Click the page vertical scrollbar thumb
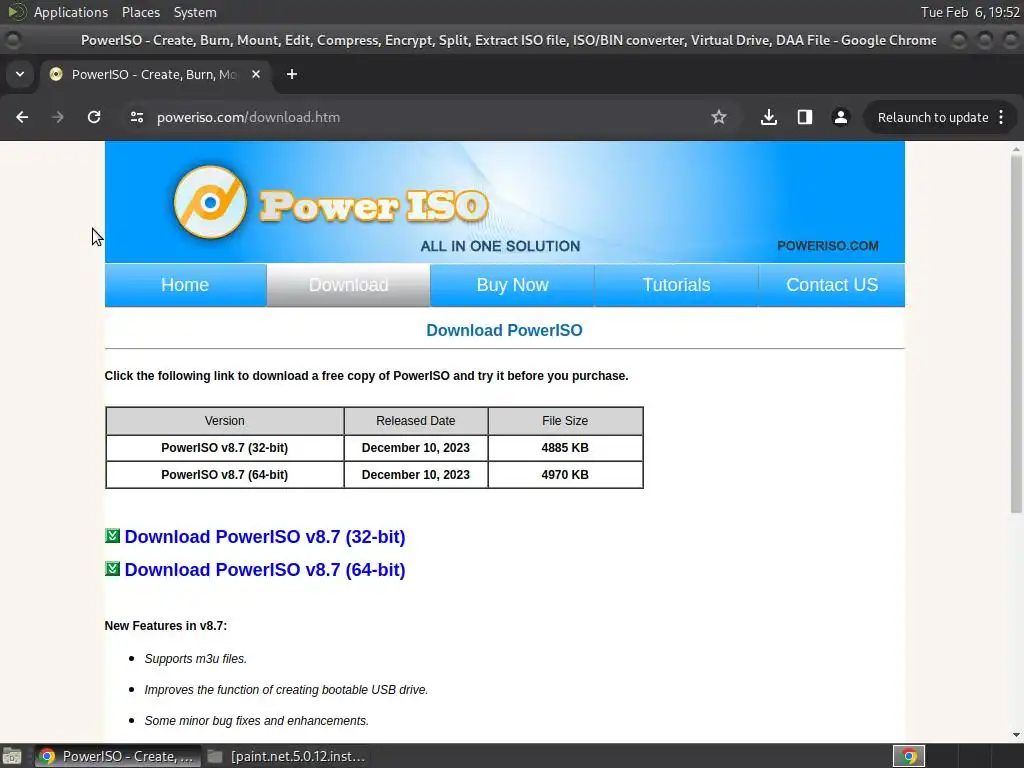 1016,333
